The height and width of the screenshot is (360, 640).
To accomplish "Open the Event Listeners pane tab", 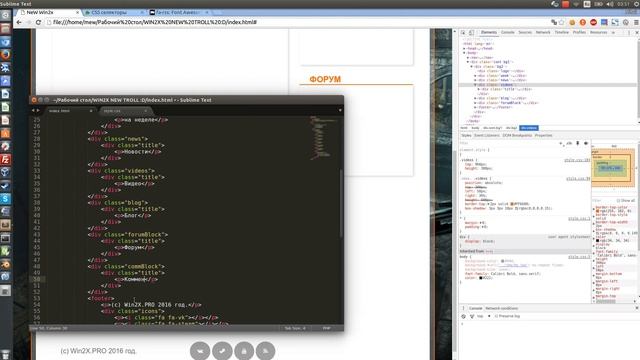I will 487,136.
